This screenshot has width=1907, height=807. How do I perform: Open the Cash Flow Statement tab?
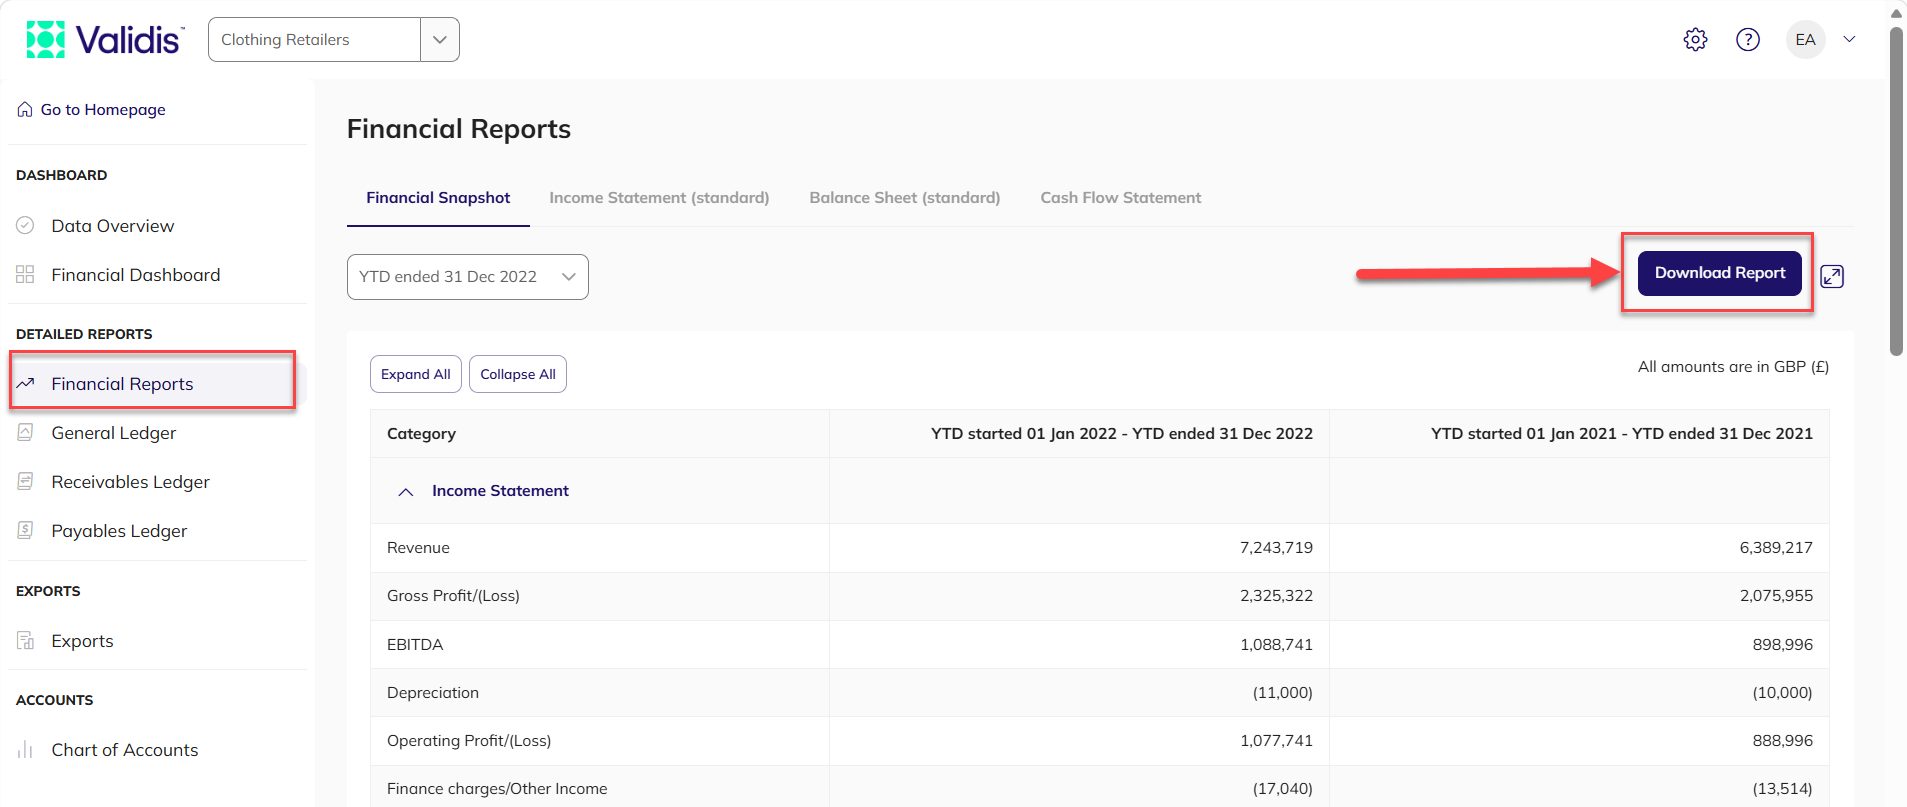click(1121, 198)
